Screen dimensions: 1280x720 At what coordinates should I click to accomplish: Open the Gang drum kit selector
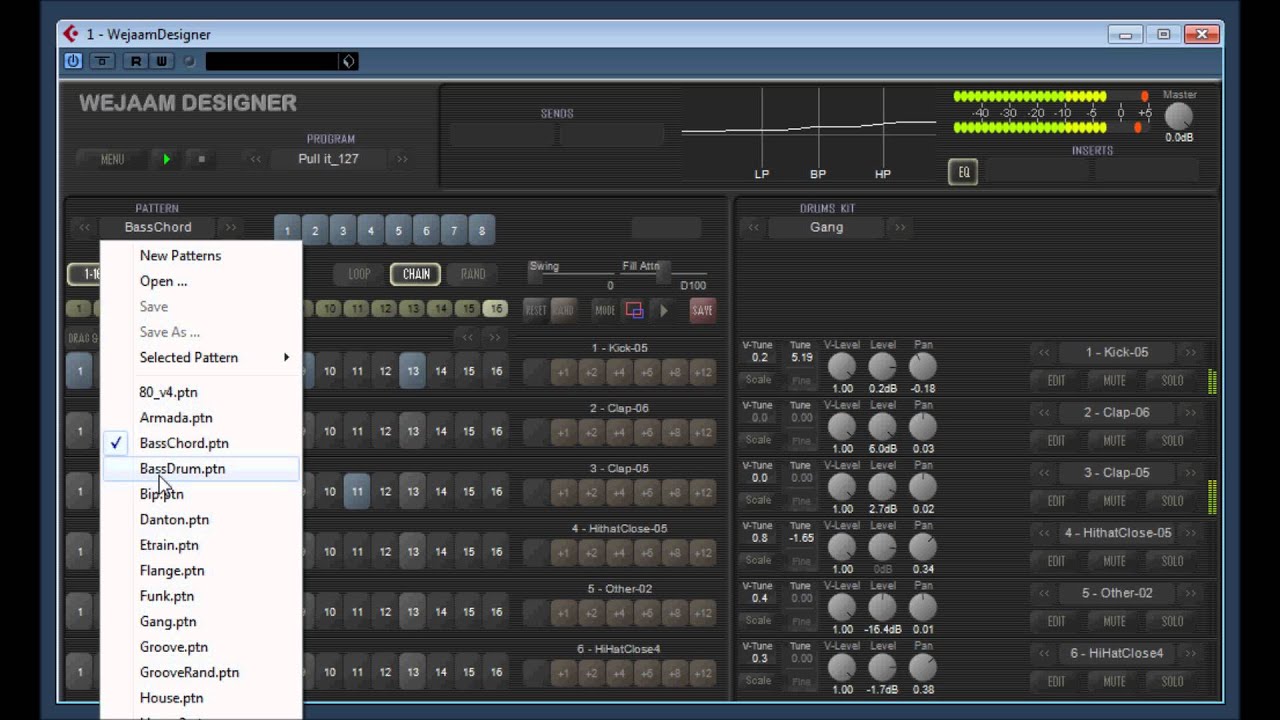pyautogui.click(x=827, y=228)
